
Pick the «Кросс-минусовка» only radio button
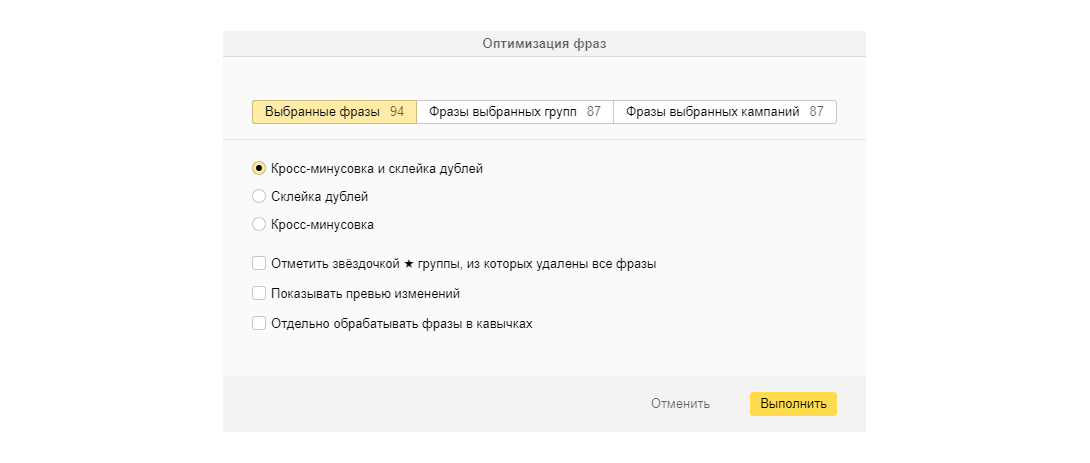(x=259, y=225)
